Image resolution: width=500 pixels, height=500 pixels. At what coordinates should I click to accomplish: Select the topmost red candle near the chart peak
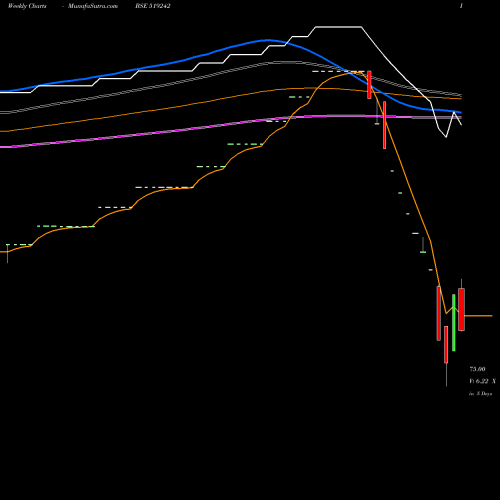pos(369,85)
